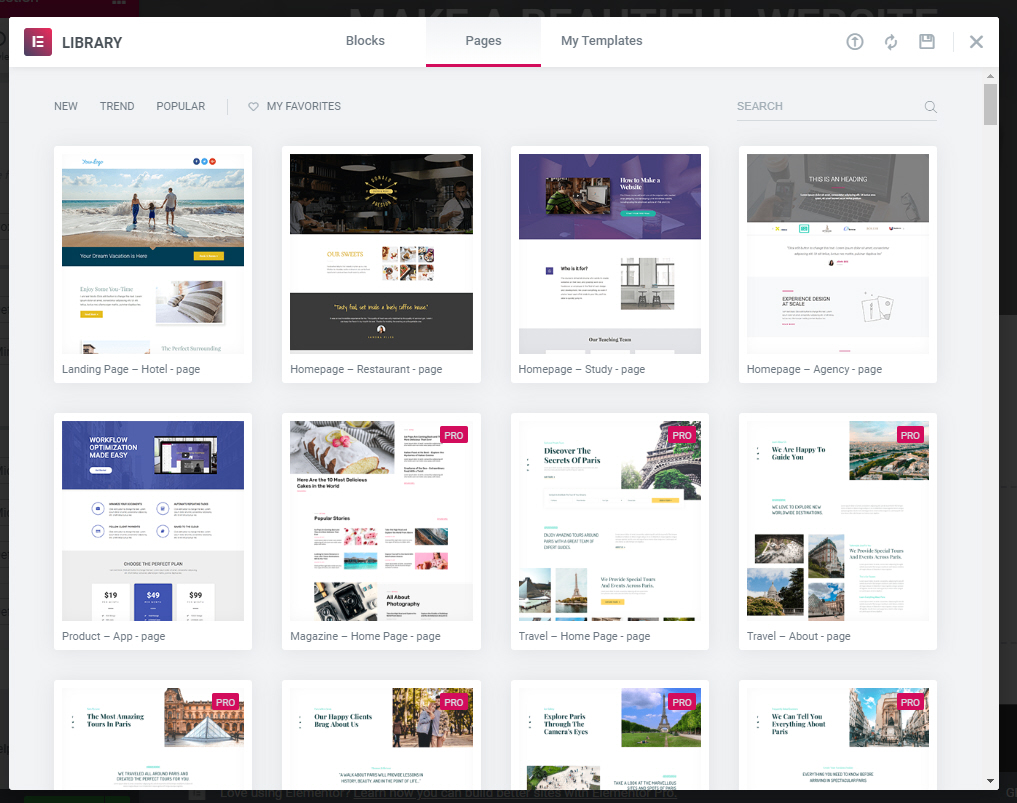Image resolution: width=1017 pixels, height=803 pixels.
Task: Click 'Travel – About - page' title
Action: pyautogui.click(x=798, y=636)
